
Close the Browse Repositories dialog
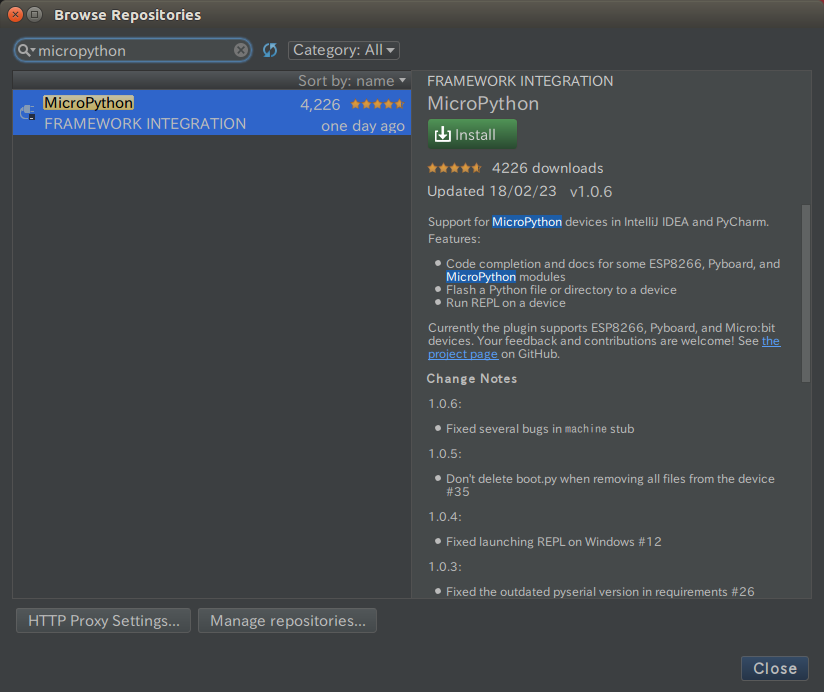click(775, 668)
